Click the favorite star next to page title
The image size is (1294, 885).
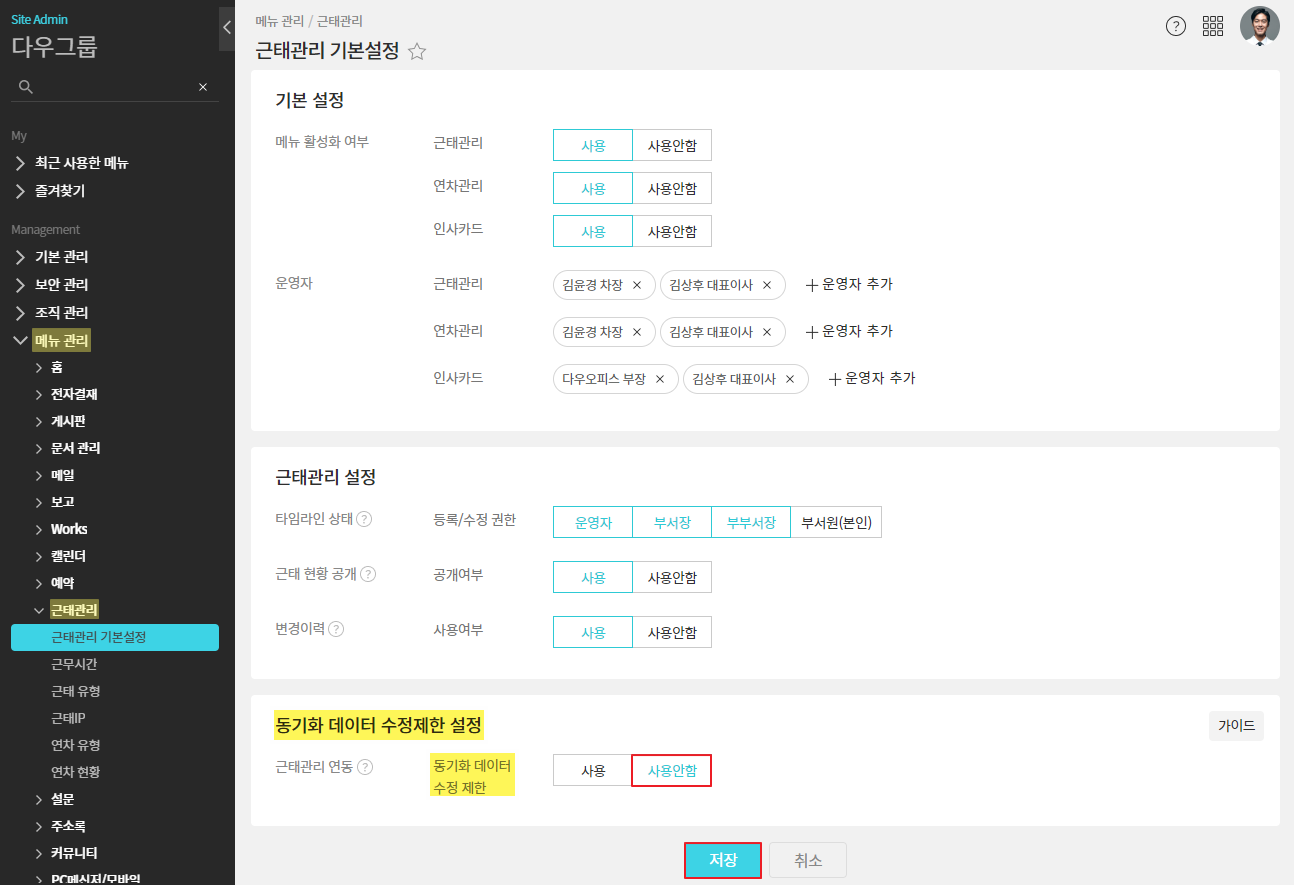coord(417,52)
